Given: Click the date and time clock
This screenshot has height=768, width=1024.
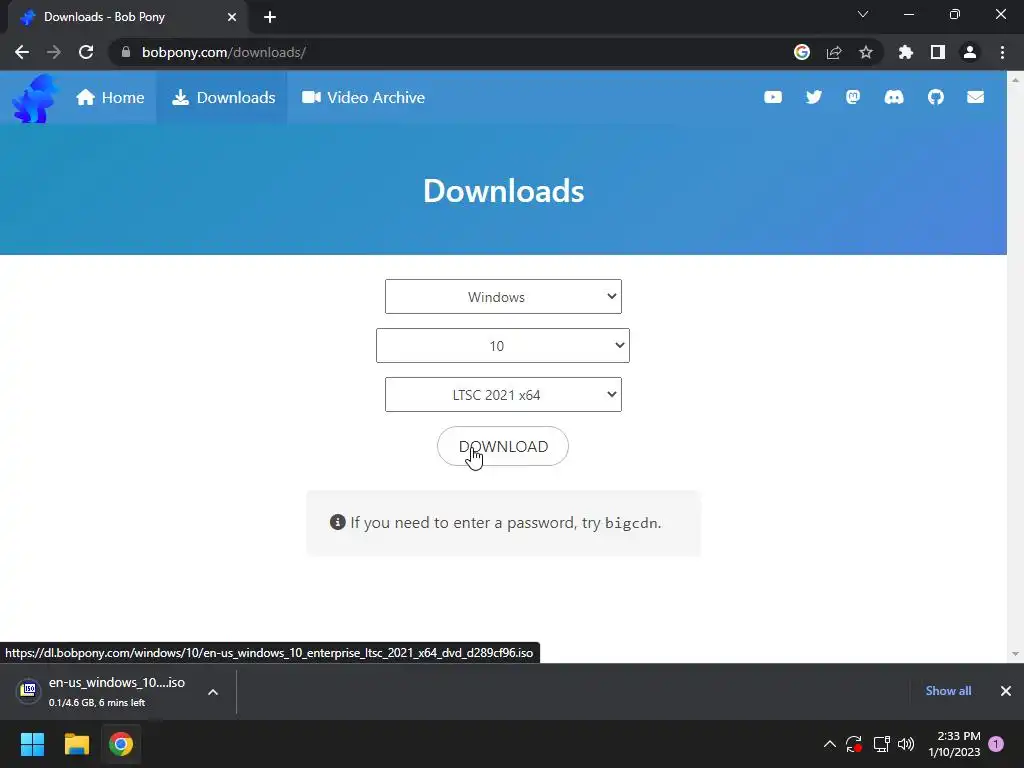Looking at the screenshot, I should 954,744.
